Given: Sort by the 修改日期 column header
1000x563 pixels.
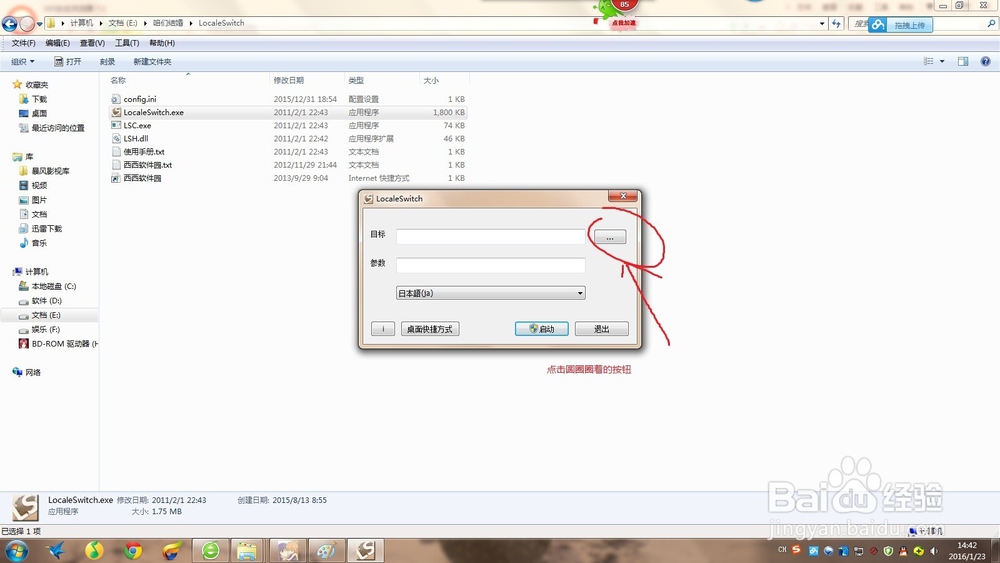Looking at the screenshot, I should click(x=289, y=80).
